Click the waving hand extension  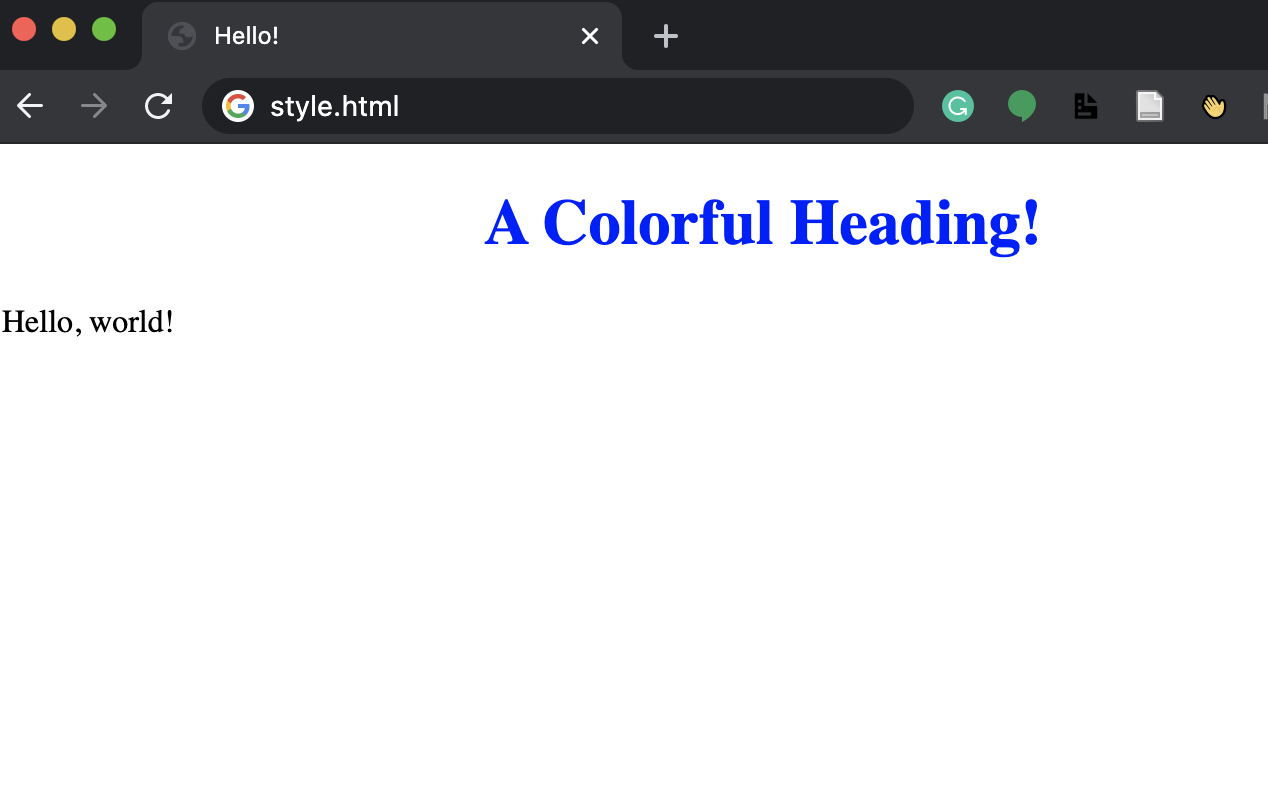1213,106
